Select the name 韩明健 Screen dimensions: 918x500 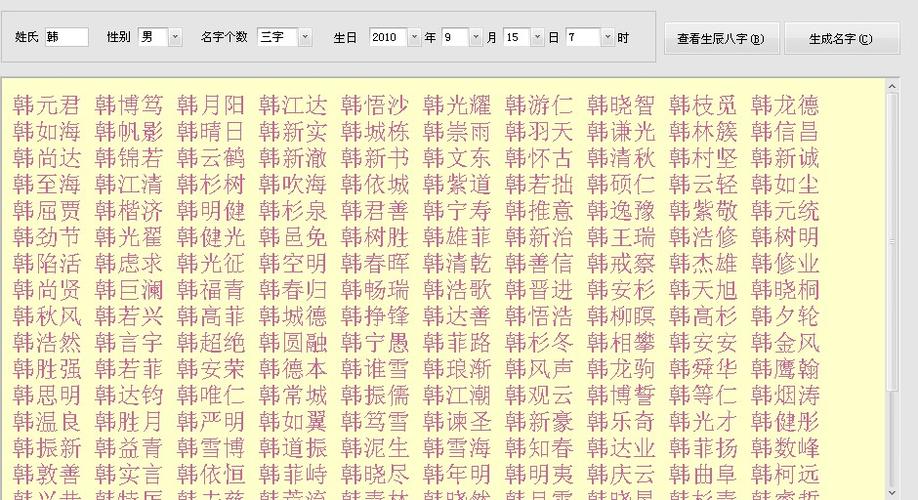coord(210,211)
